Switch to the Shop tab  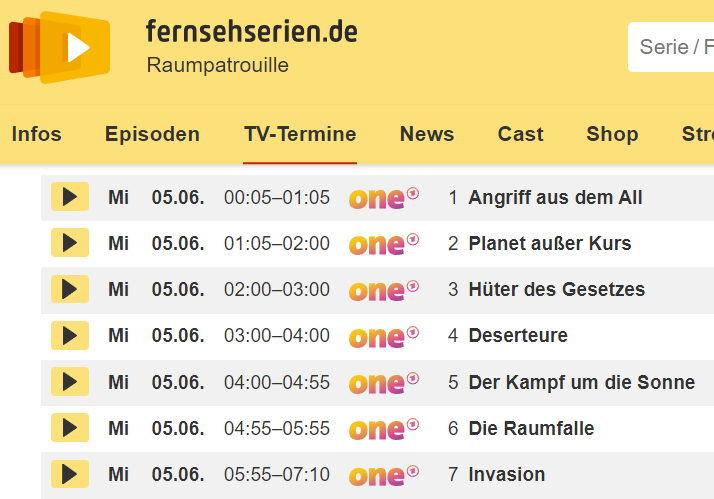pyautogui.click(x=612, y=134)
